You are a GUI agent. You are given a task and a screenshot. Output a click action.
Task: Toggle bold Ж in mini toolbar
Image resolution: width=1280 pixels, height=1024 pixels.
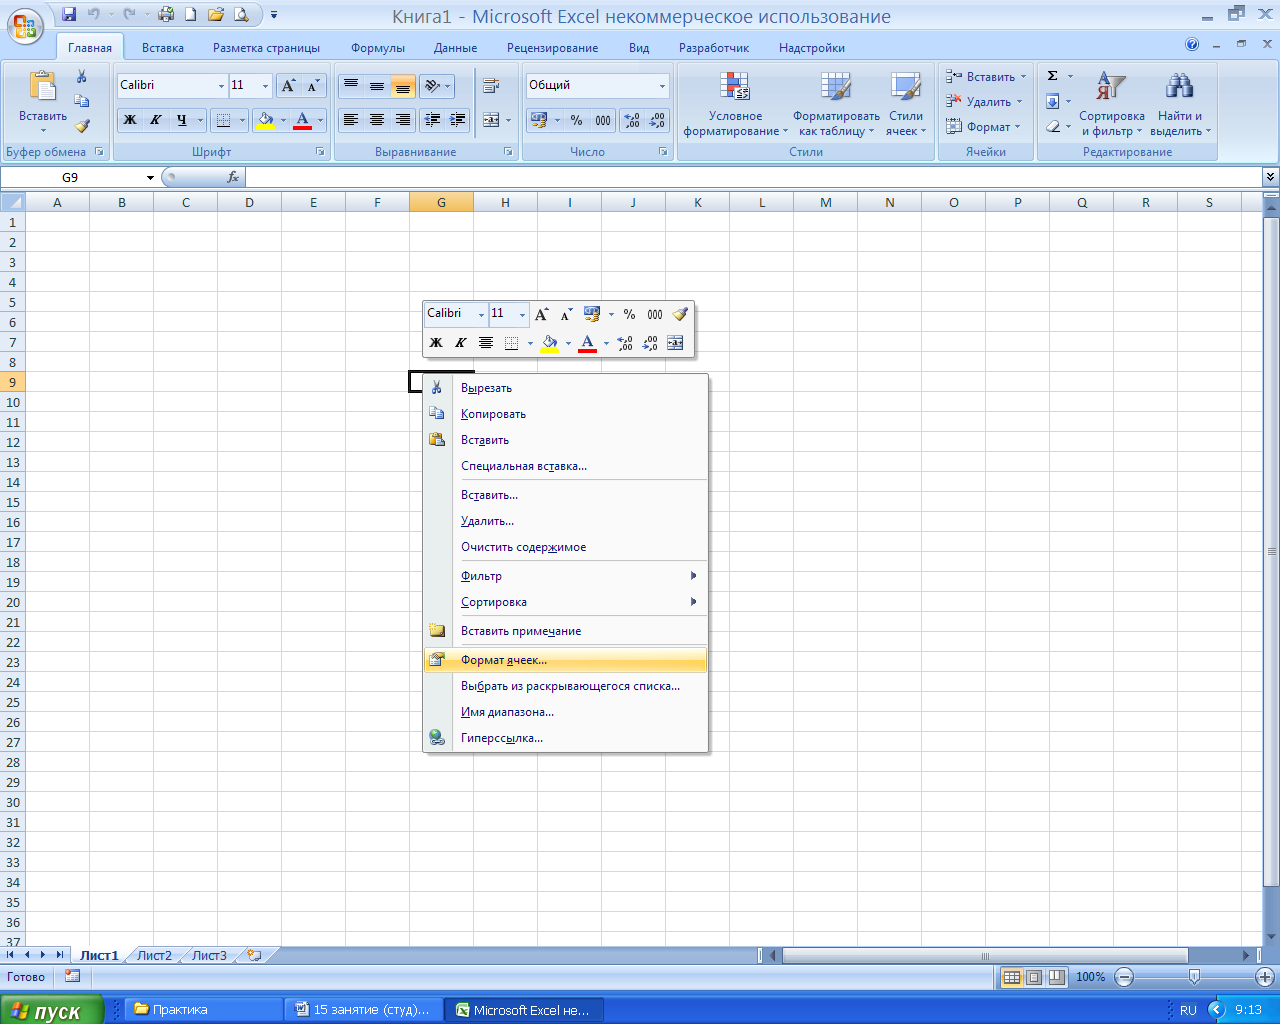pyautogui.click(x=436, y=343)
